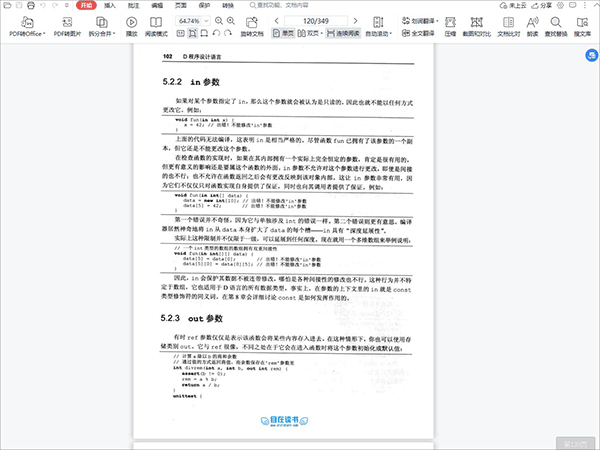Open 划词翻译 dropdown
This screenshot has width=600, height=450.
coord(420,21)
